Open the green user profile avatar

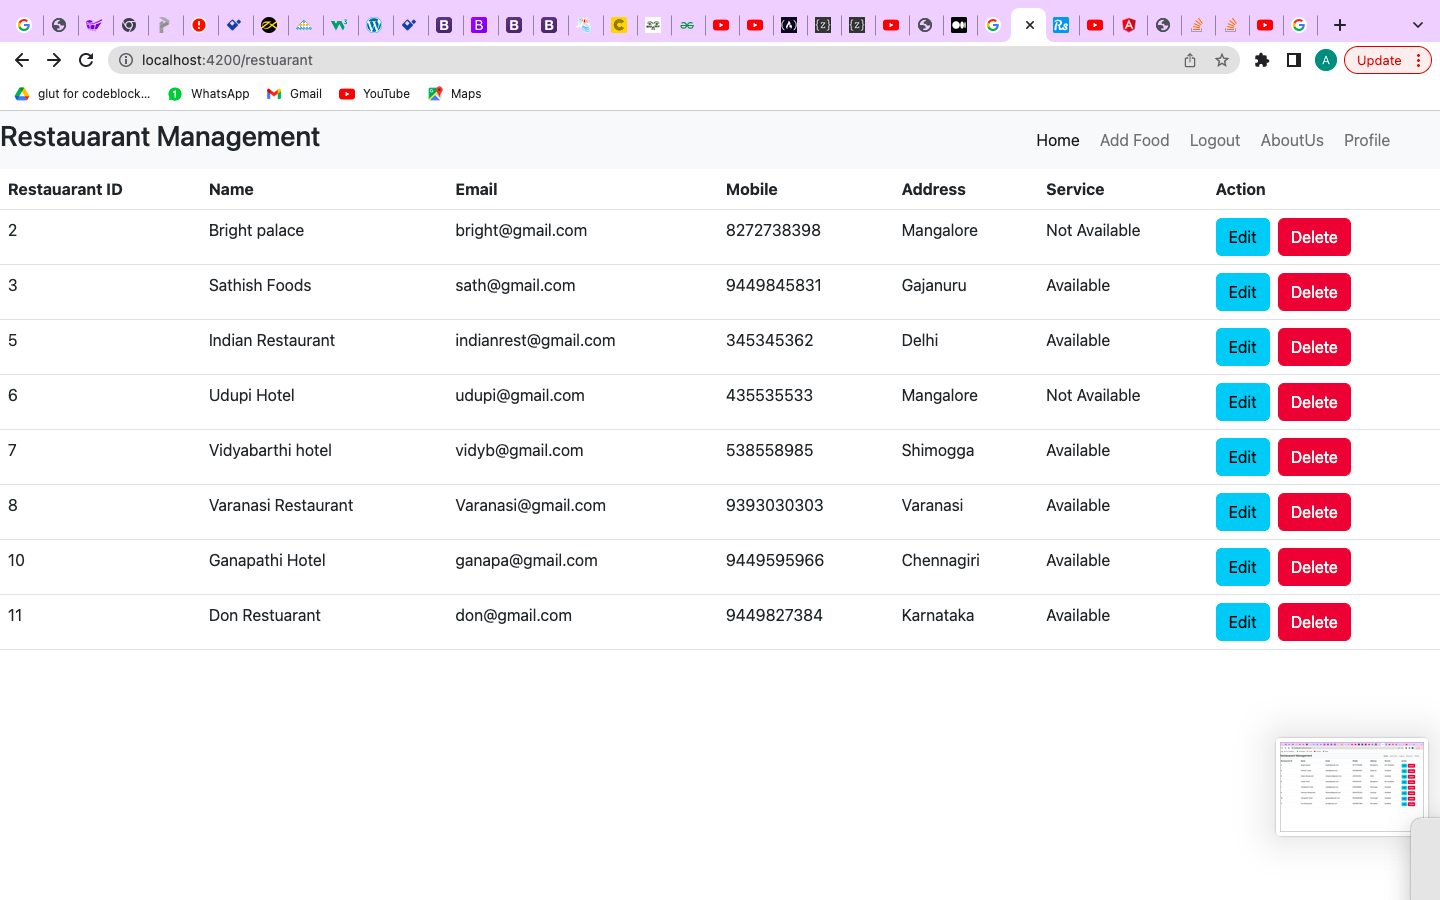(1326, 60)
